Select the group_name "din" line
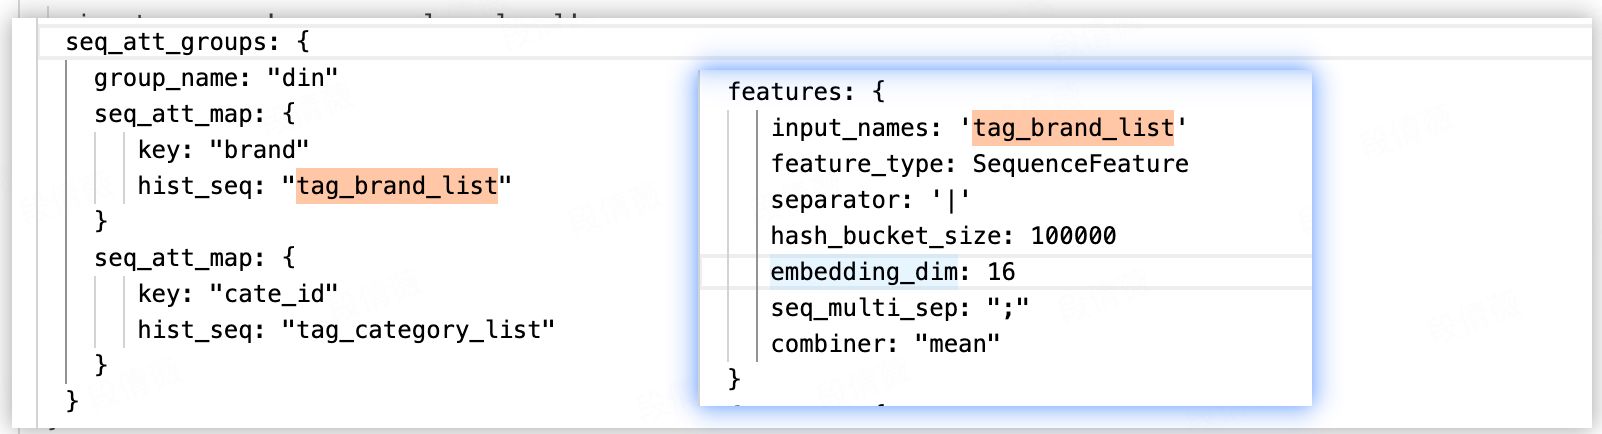This screenshot has height=434, width=1602. point(216,78)
